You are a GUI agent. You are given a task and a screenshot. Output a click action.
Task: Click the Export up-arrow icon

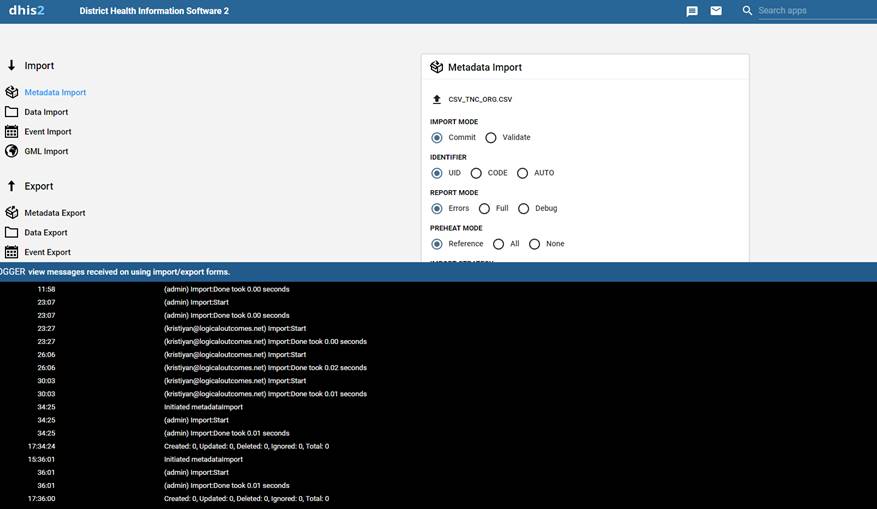pyautogui.click(x=11, y=186)
